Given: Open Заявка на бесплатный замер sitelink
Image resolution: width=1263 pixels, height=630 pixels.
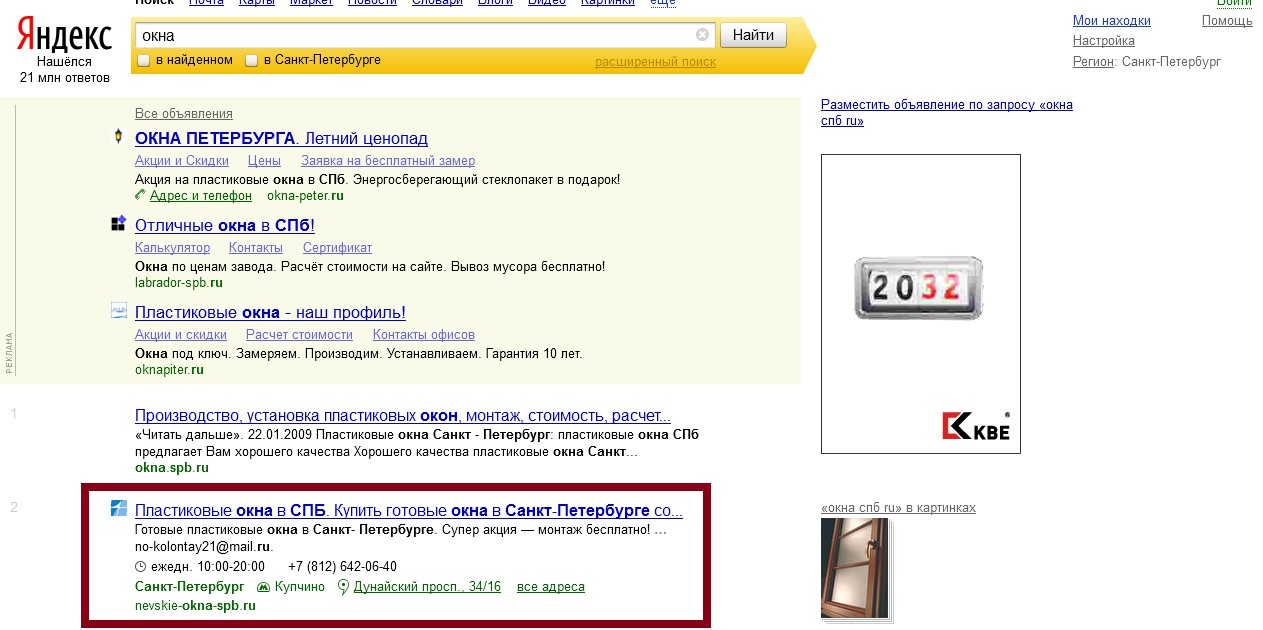Looking at the screenshot, I should [388, 161].
